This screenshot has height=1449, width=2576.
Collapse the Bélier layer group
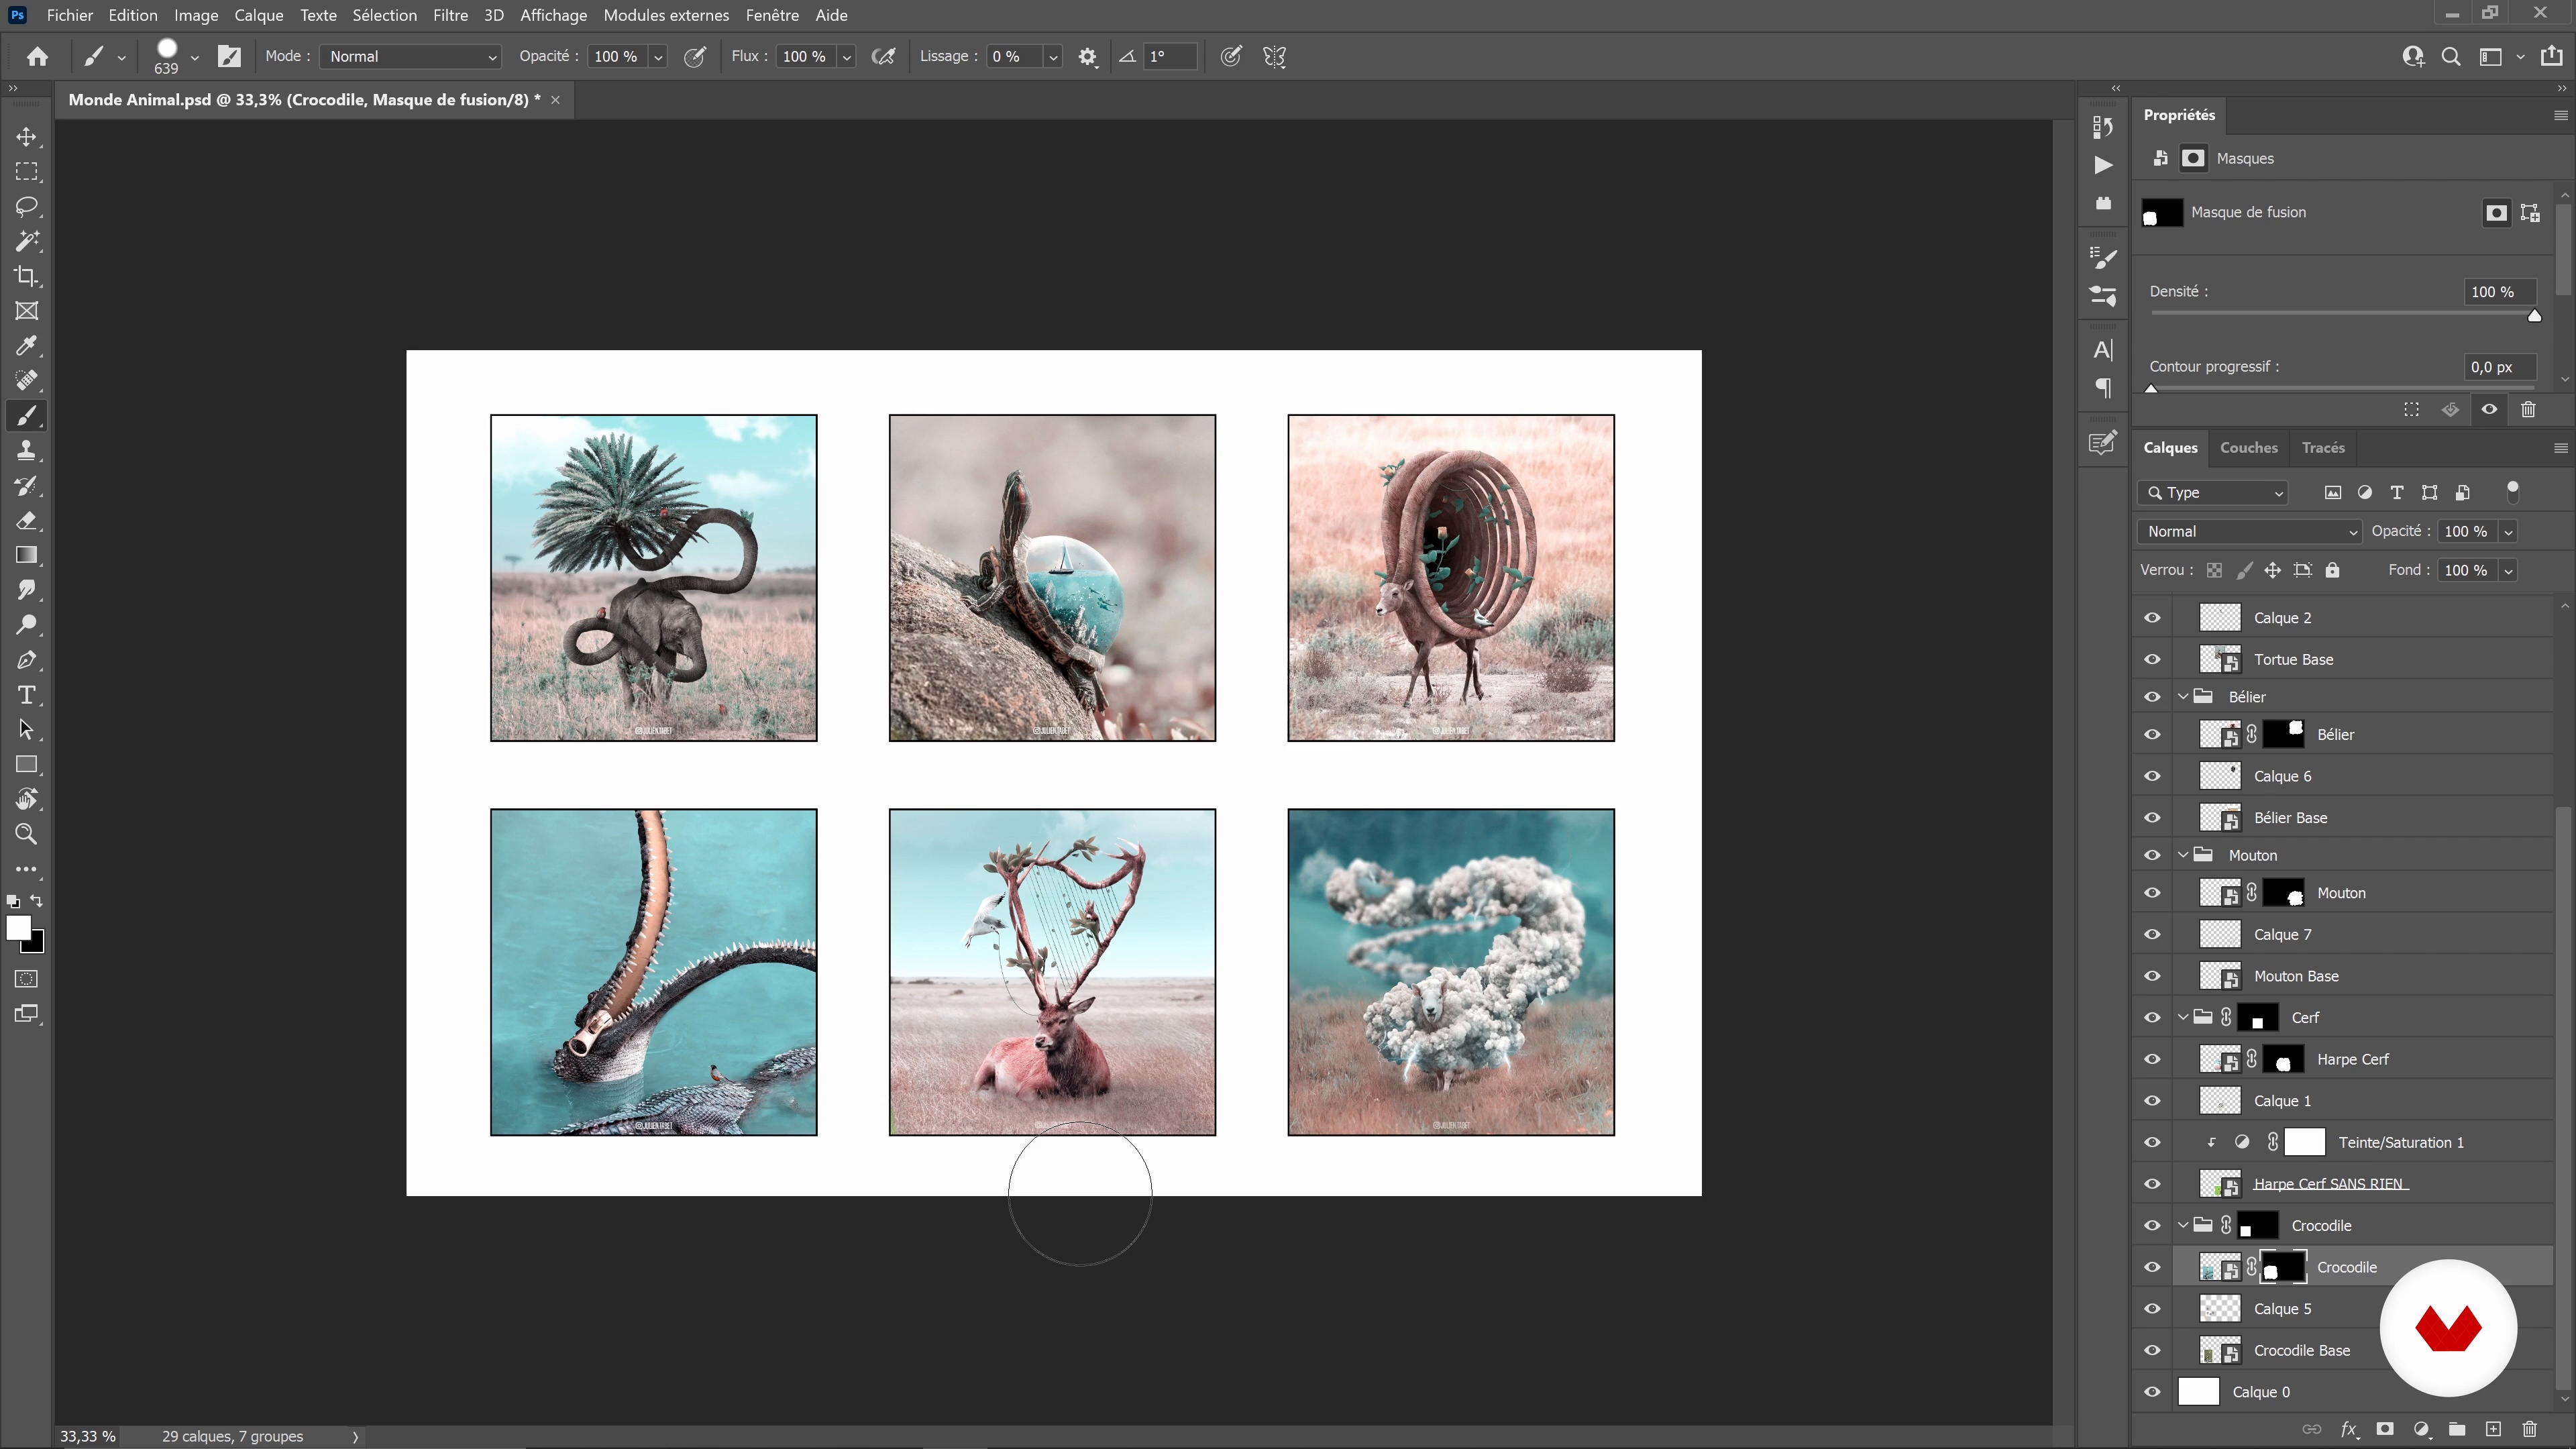2183,697
